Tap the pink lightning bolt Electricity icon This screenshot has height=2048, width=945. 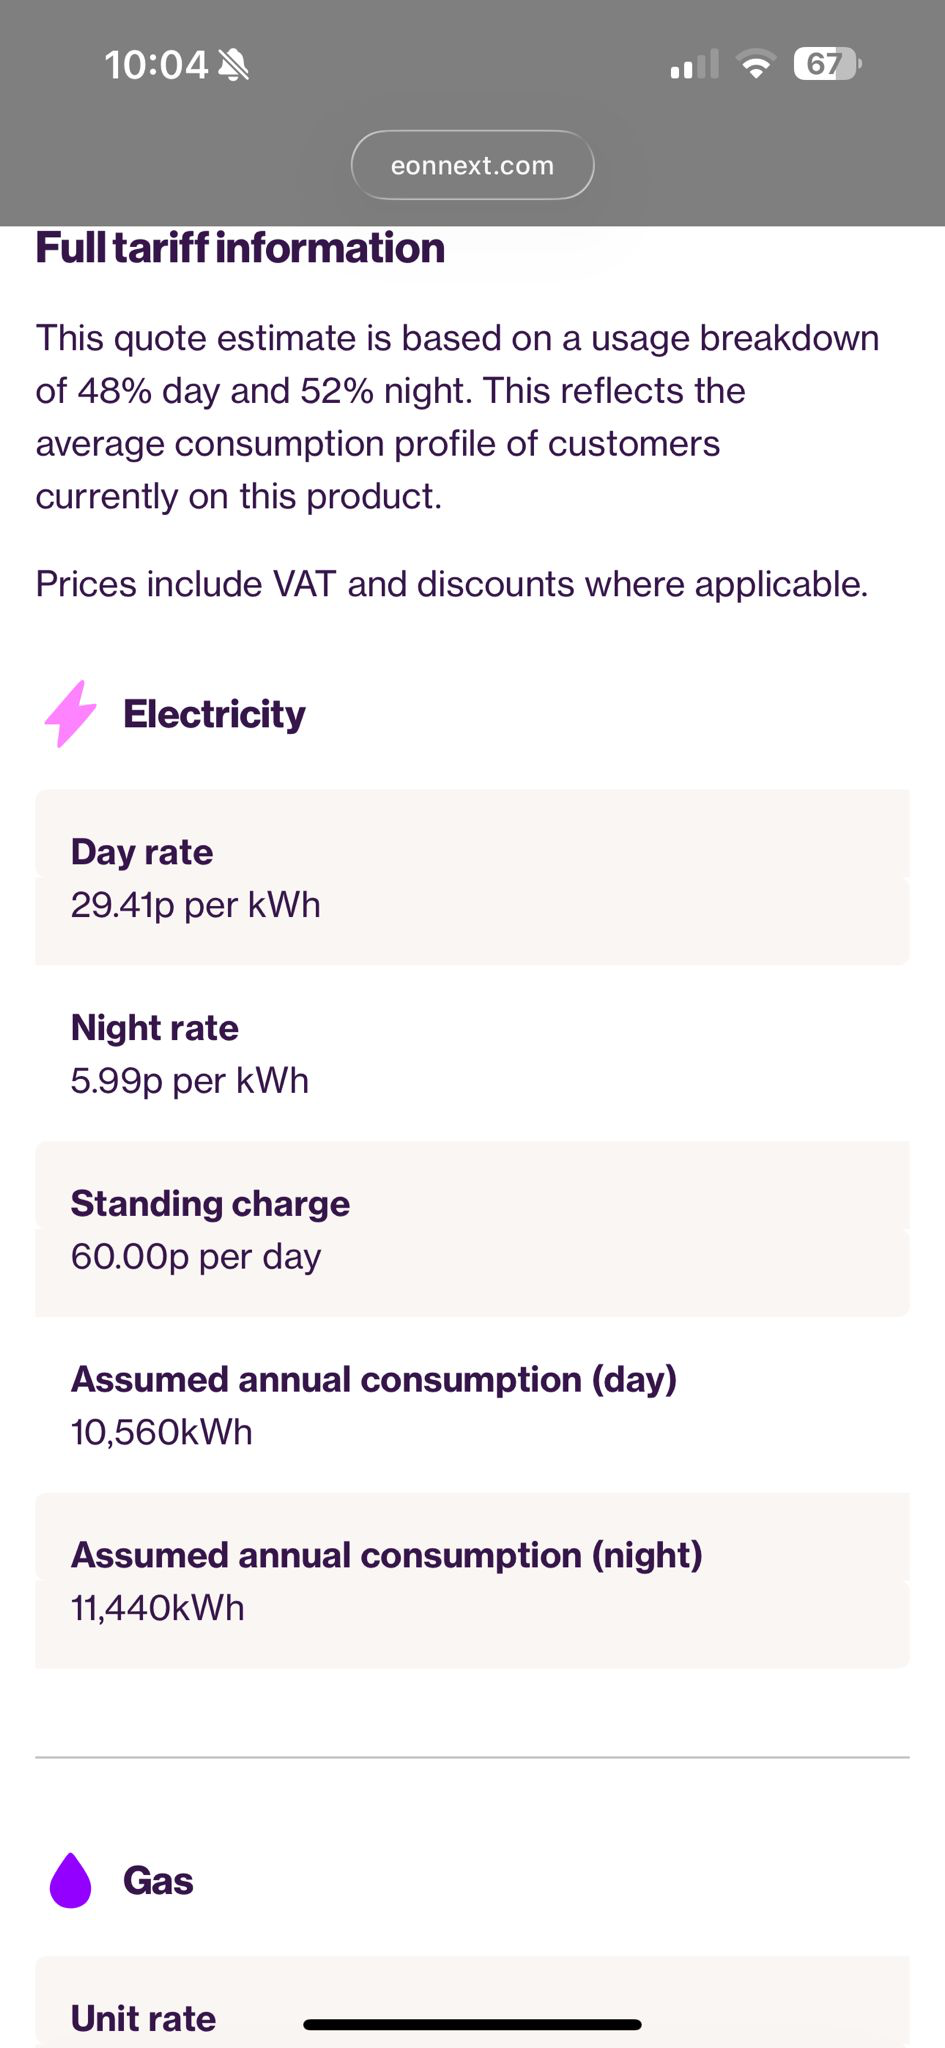(x=70, y=714)
